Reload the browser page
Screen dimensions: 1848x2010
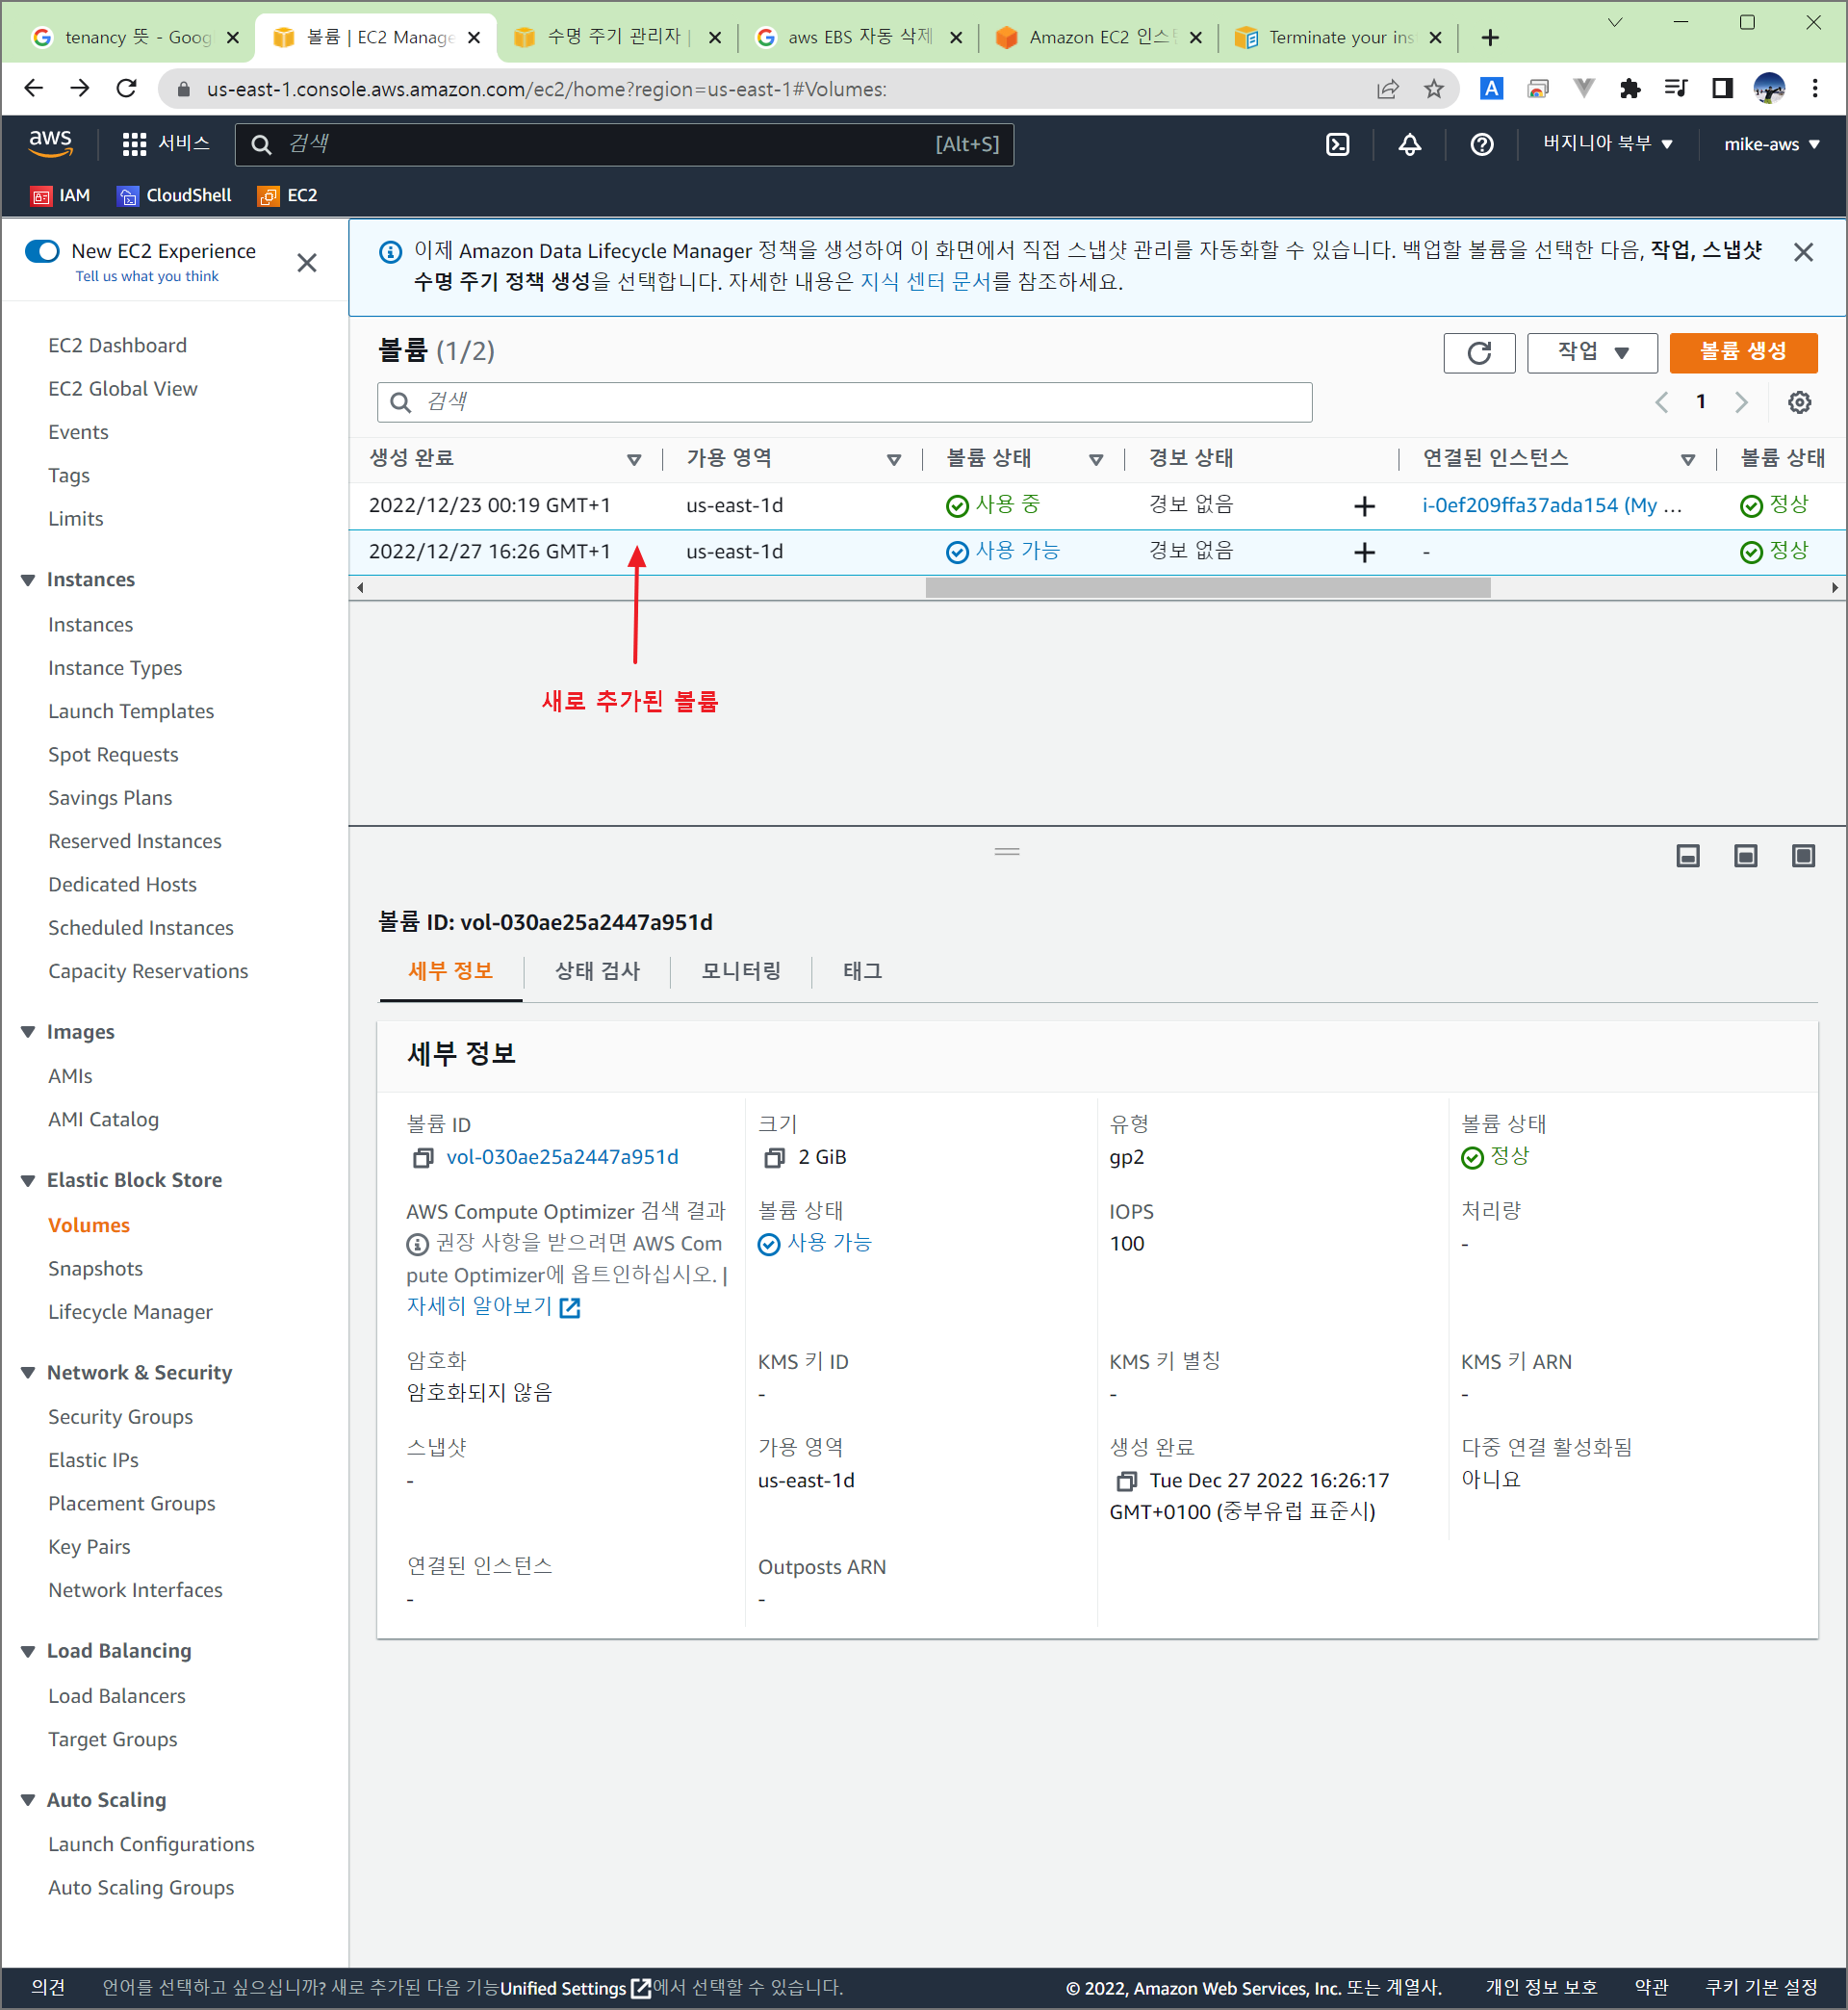coord(126,89)
